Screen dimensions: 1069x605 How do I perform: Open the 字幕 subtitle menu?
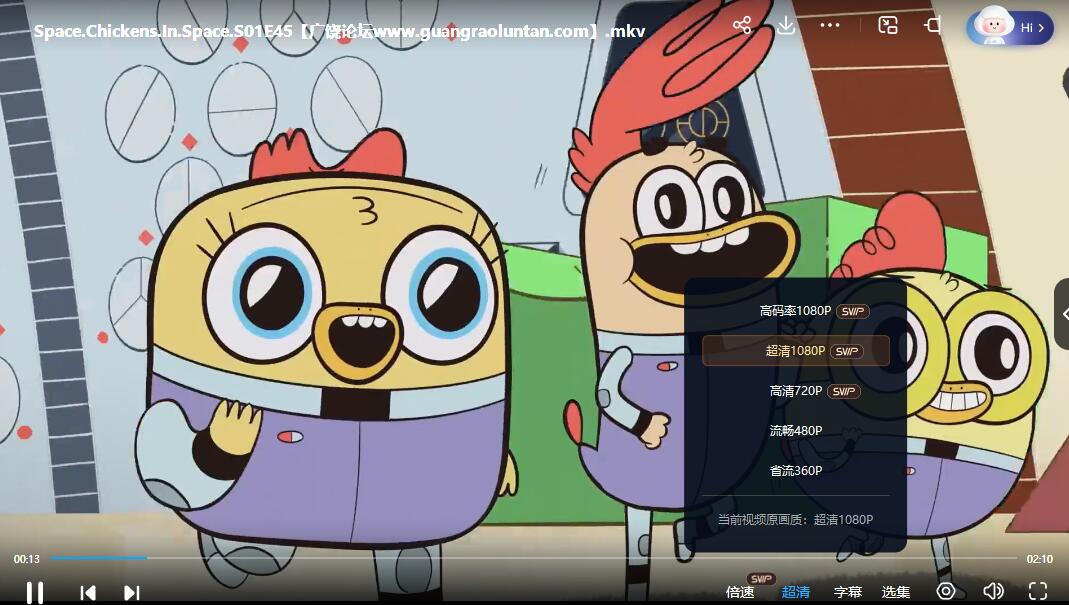pyautogui.click(x=848, y=592)
